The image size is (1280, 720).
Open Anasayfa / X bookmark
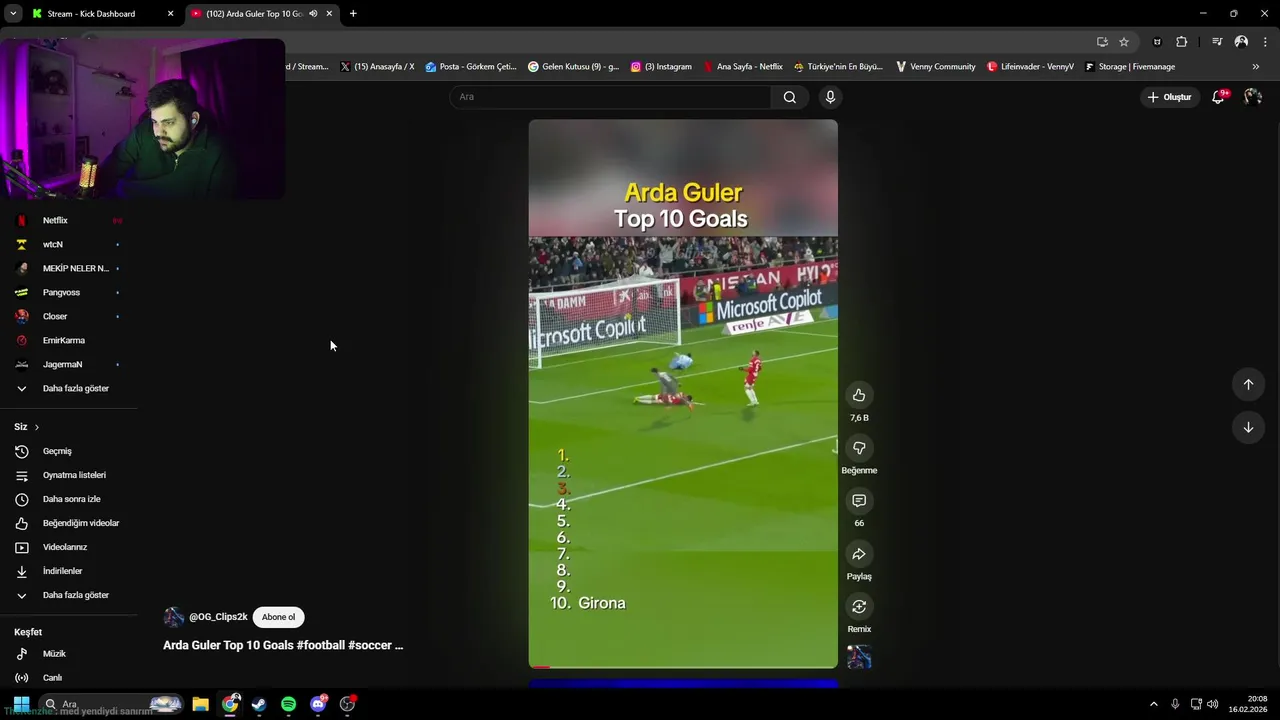(377, 67)
